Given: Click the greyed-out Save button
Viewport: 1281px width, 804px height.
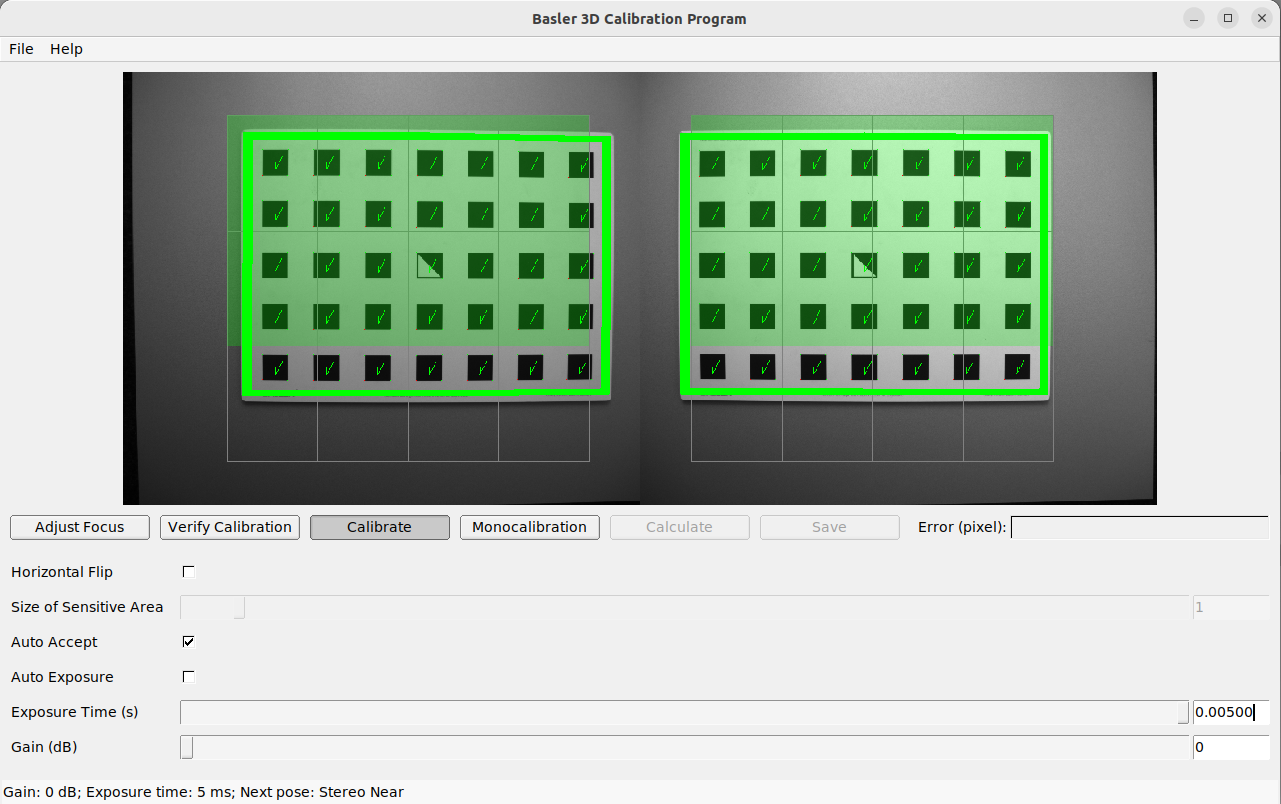Looking at the screenshot, I should pyautogui.click(x=829, y=527).
